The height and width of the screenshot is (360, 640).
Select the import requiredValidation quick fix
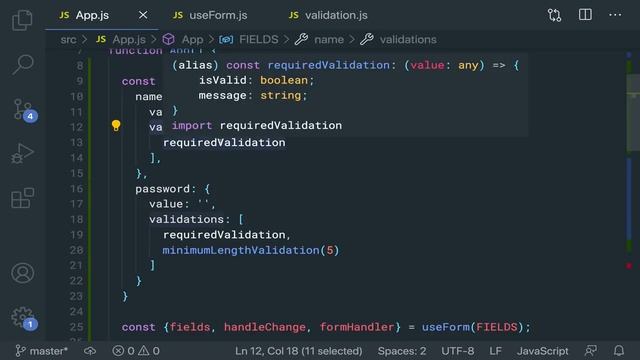257,126
